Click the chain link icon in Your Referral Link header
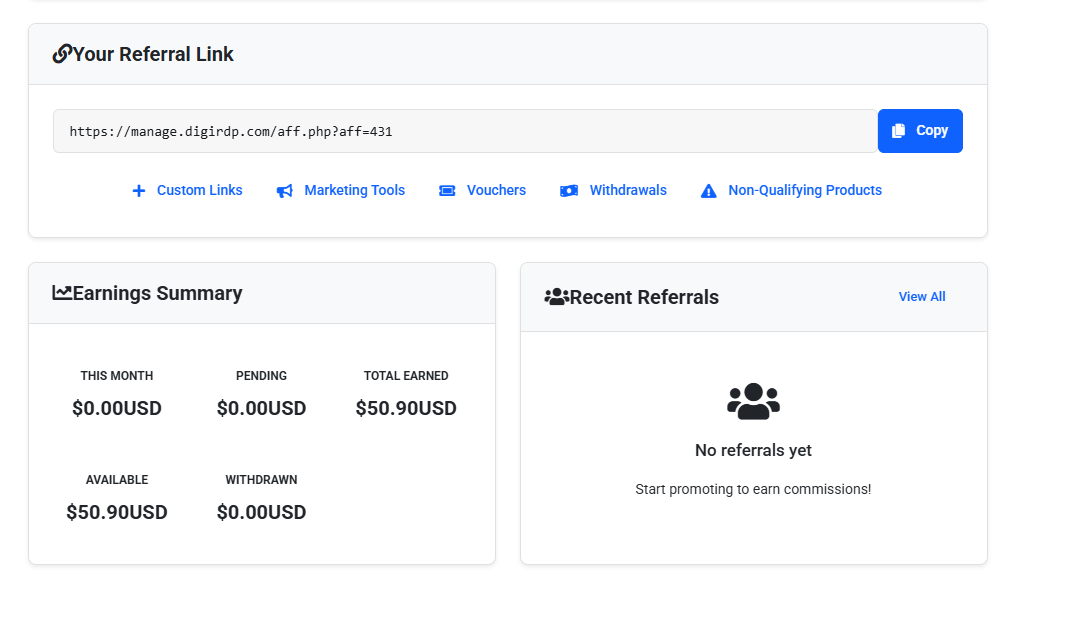1083x621 pixels. click(62, 53)
